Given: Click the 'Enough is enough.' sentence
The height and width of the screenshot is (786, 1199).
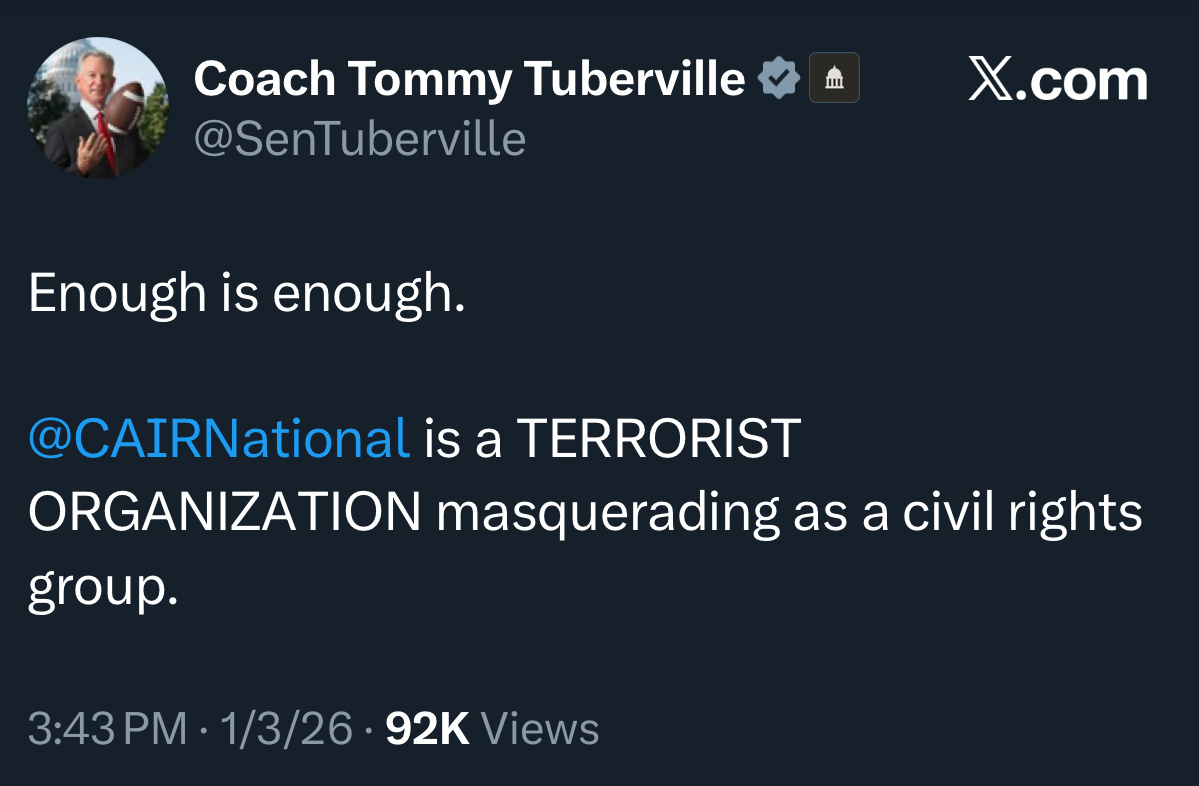Looking at the screenshot, I should (246, 294).
